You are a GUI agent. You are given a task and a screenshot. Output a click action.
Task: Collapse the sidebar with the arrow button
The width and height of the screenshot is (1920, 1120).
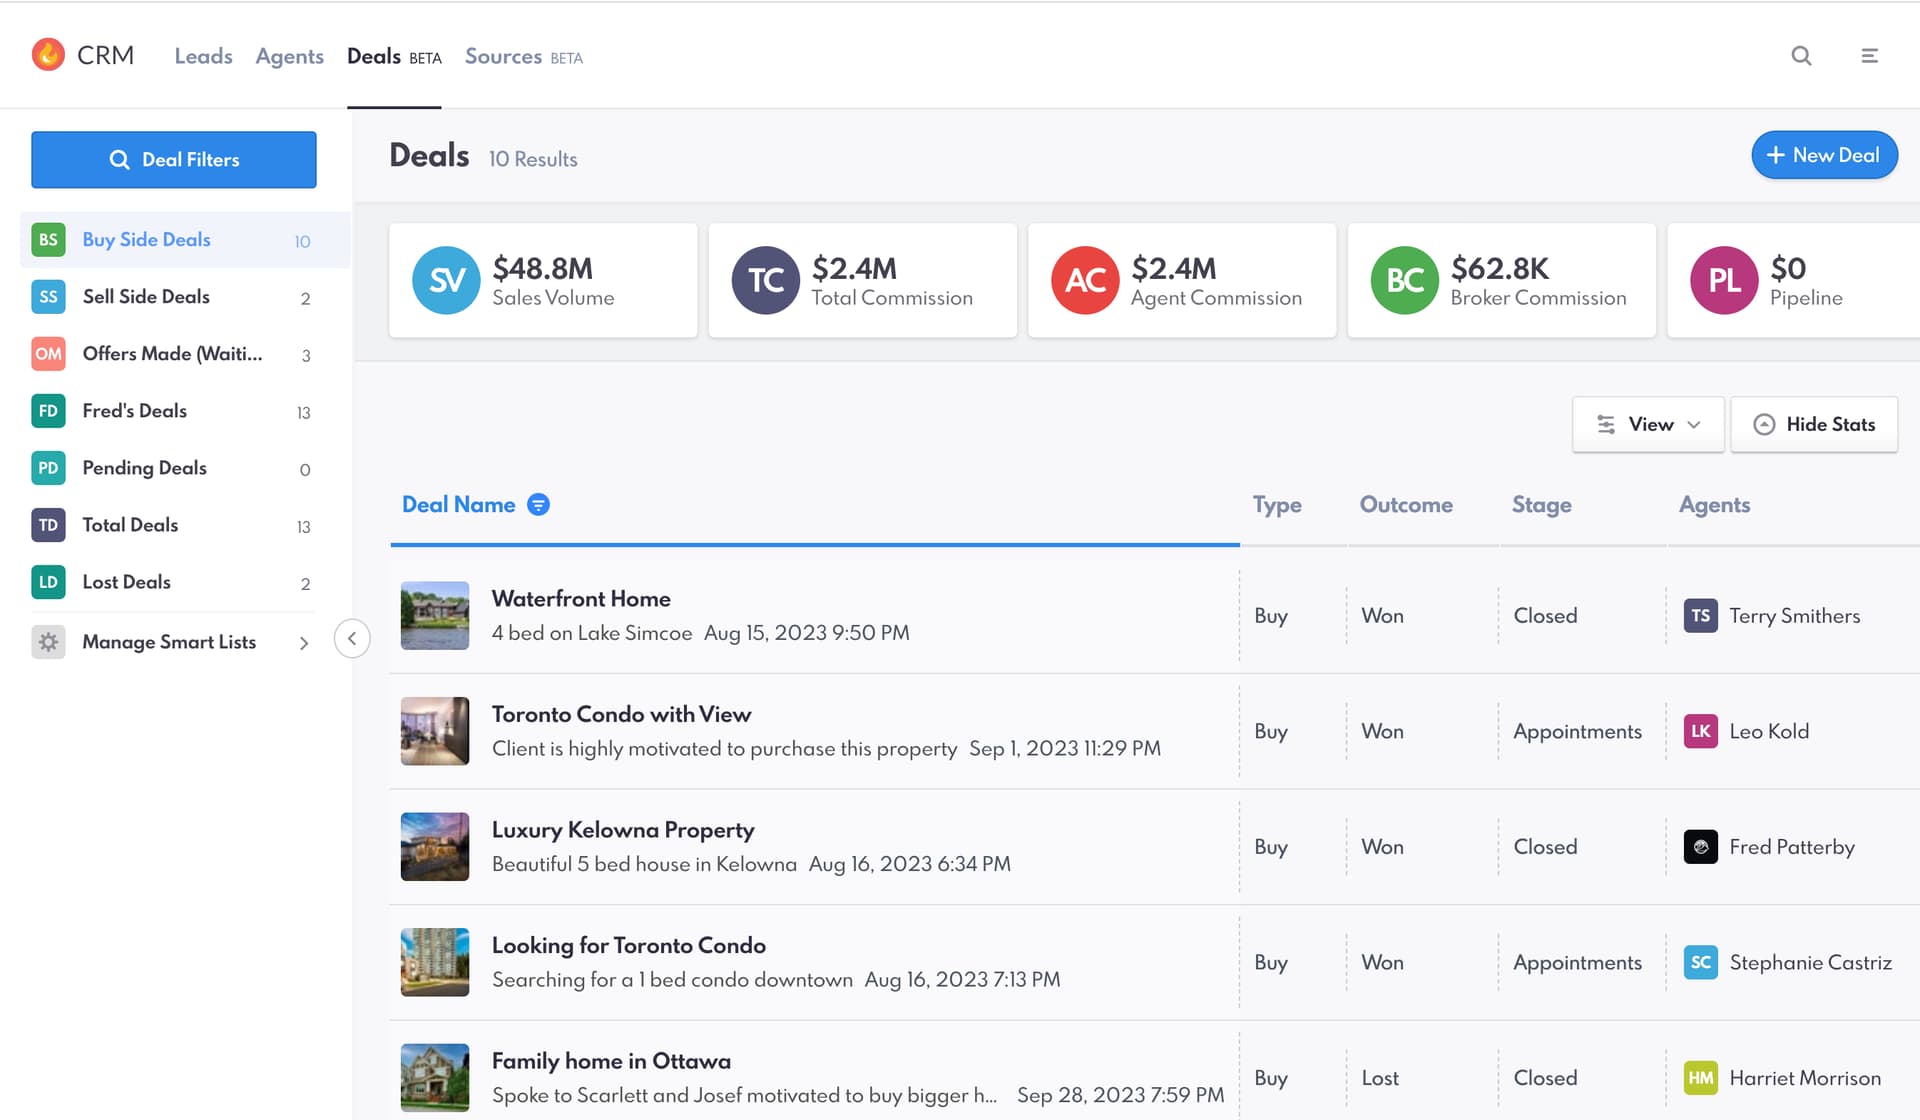coord(352,639)
